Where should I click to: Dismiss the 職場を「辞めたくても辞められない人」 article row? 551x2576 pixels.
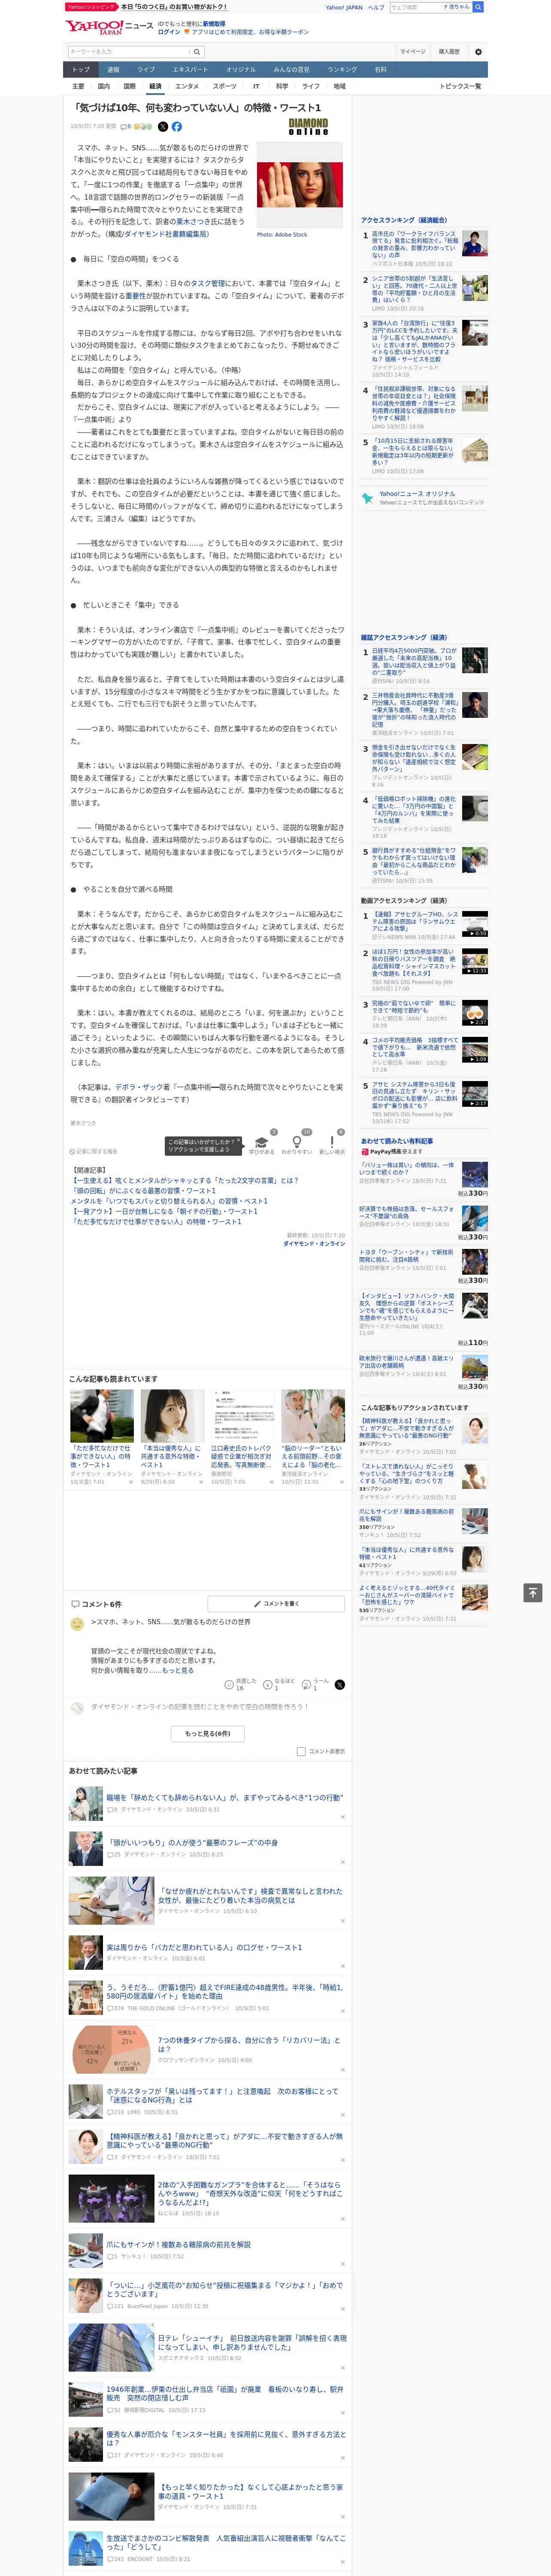click(343, 1818)
